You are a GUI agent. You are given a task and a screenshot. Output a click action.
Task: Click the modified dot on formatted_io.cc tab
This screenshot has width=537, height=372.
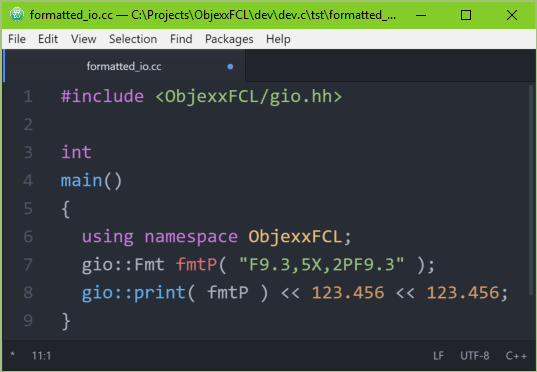230,66
